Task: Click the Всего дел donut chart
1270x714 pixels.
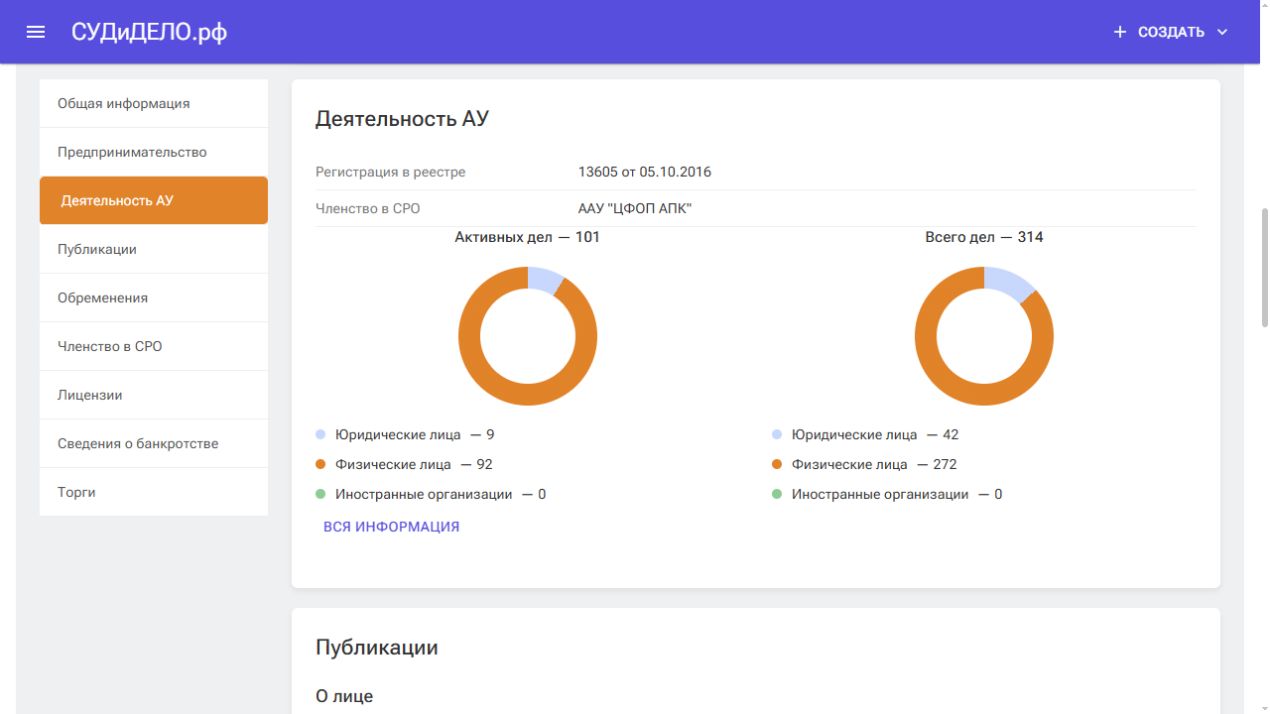Action: click(984, 336)
